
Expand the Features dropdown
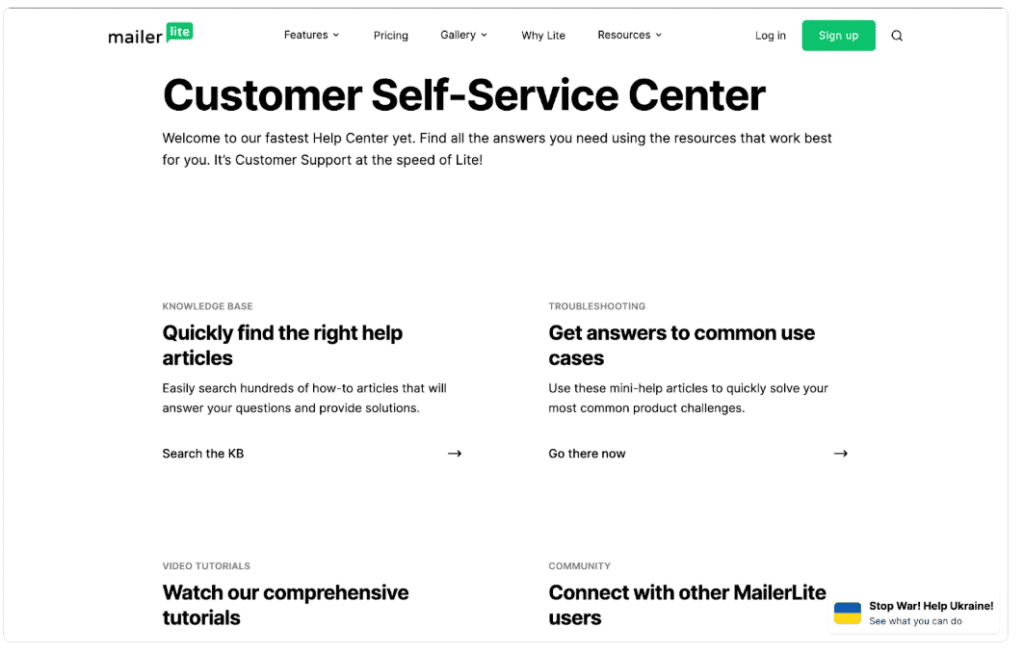point(311,35)
